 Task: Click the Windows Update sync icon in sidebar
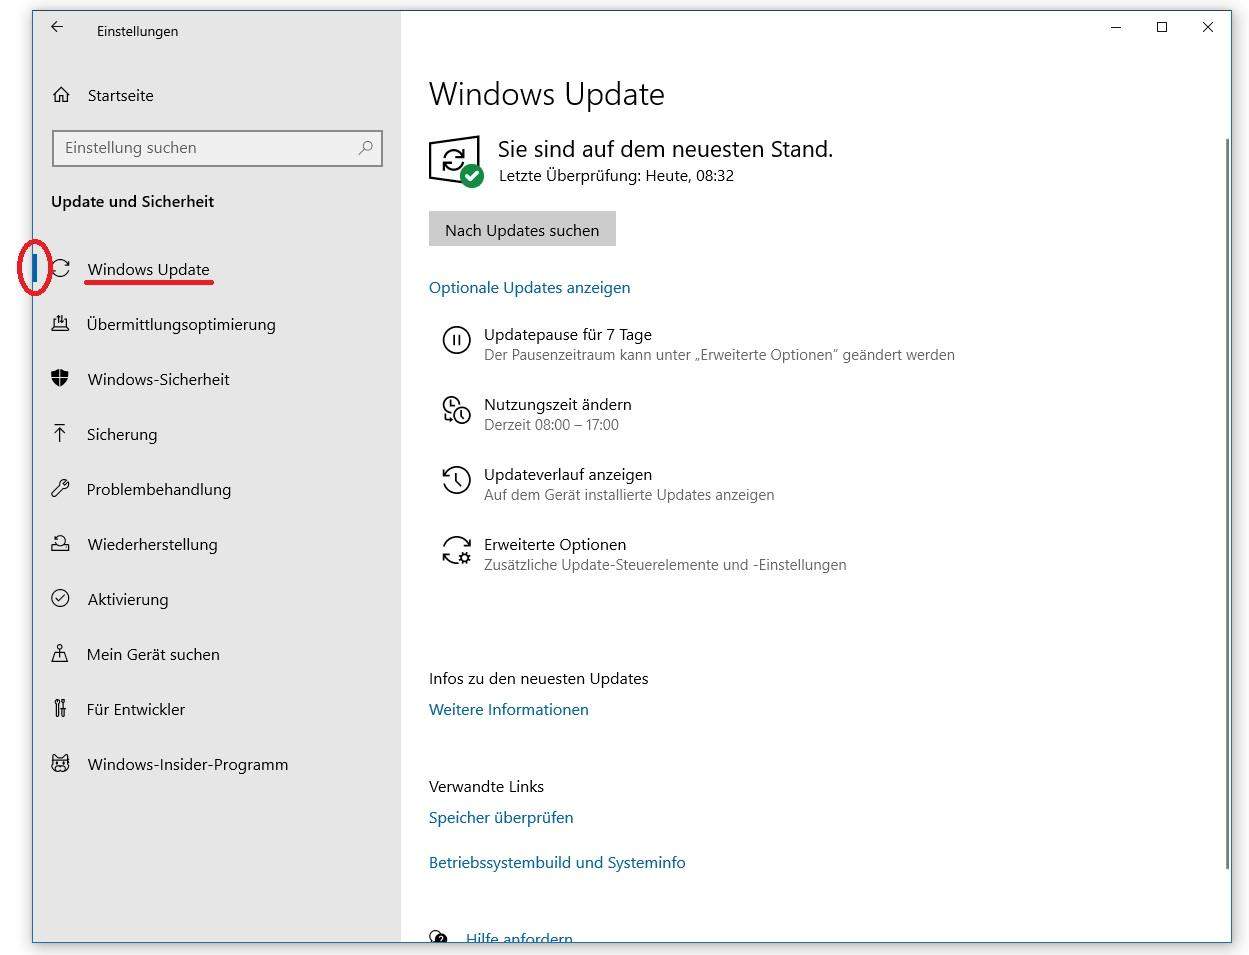tap(61, 268)
